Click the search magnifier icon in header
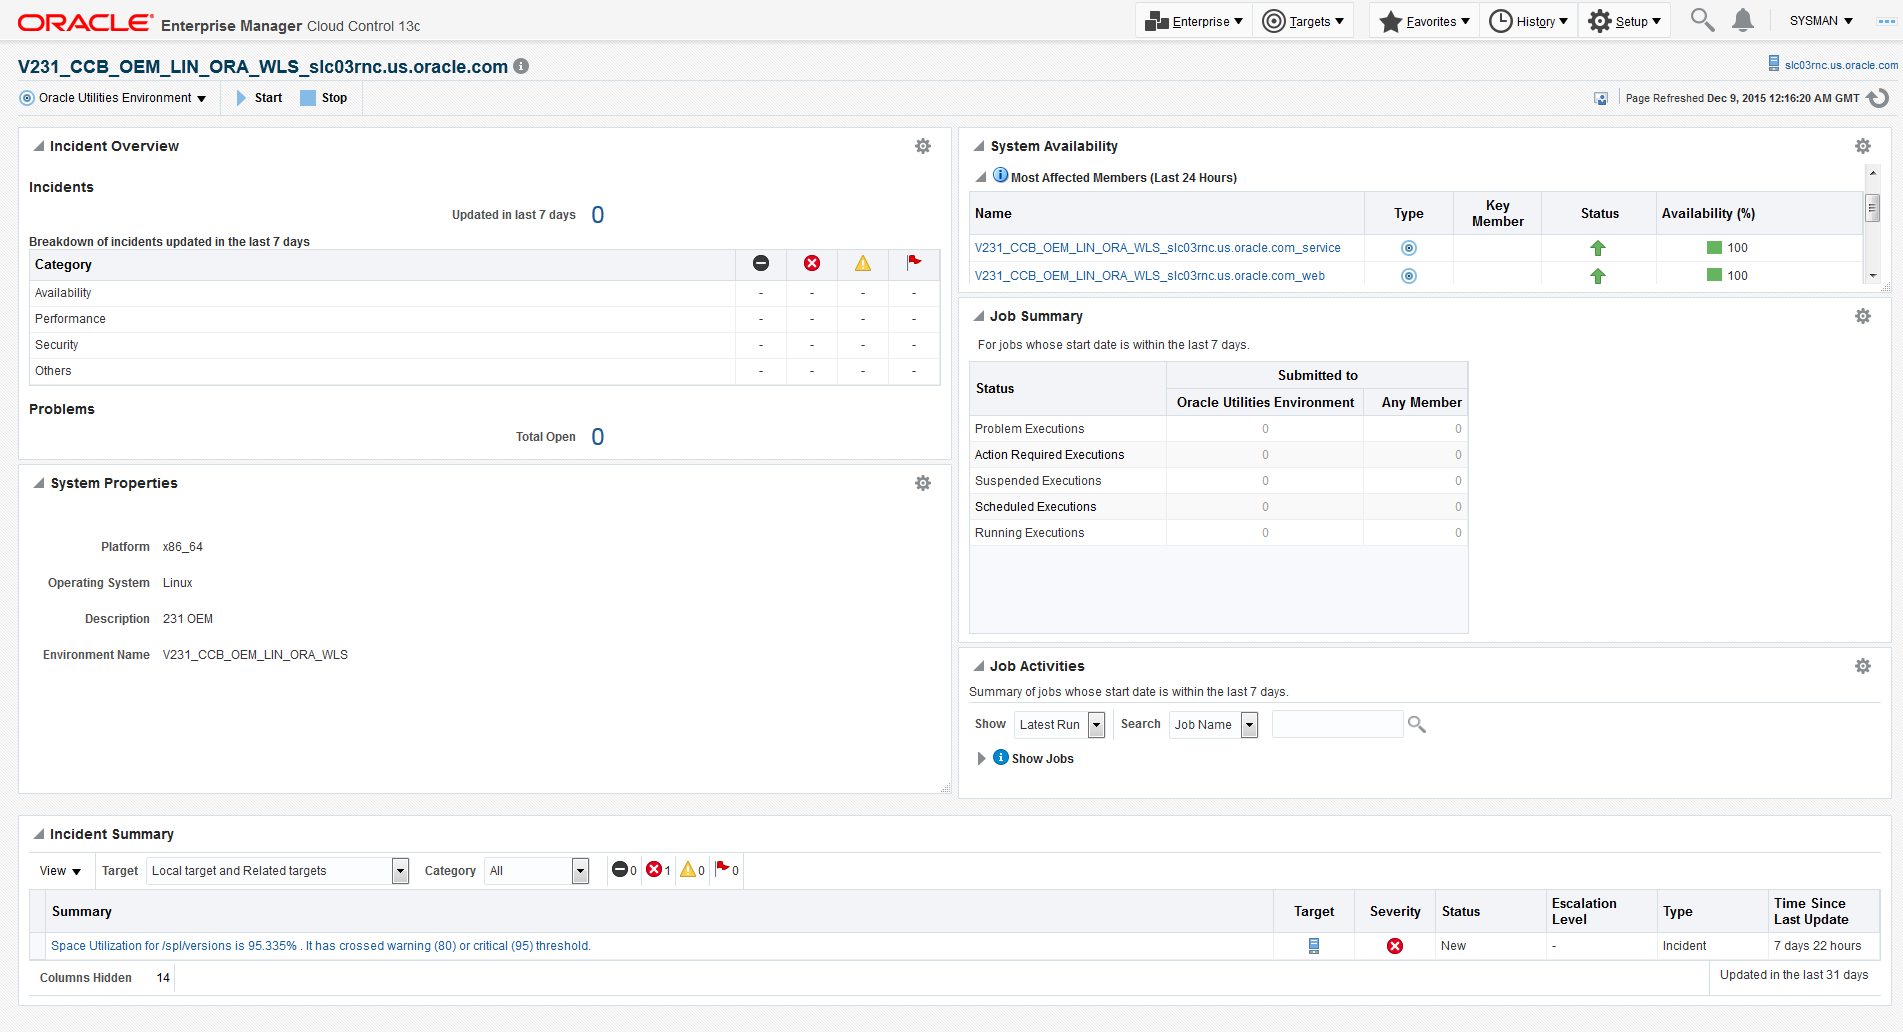Screen dimensions: 1903x1032 (x=1702, y=20)
